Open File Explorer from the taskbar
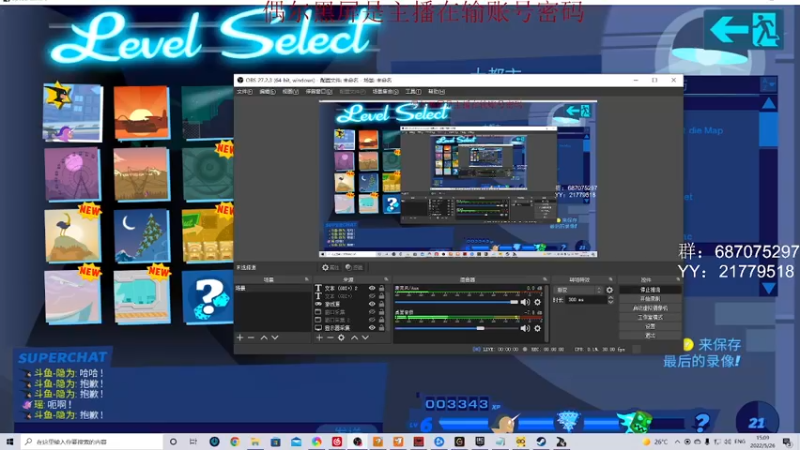 tap(255, 441)
